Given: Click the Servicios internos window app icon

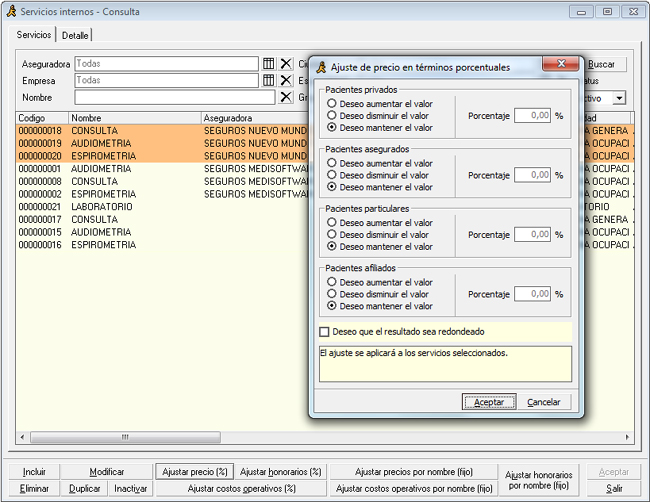Looking at the screenshot, I should 11,12.
